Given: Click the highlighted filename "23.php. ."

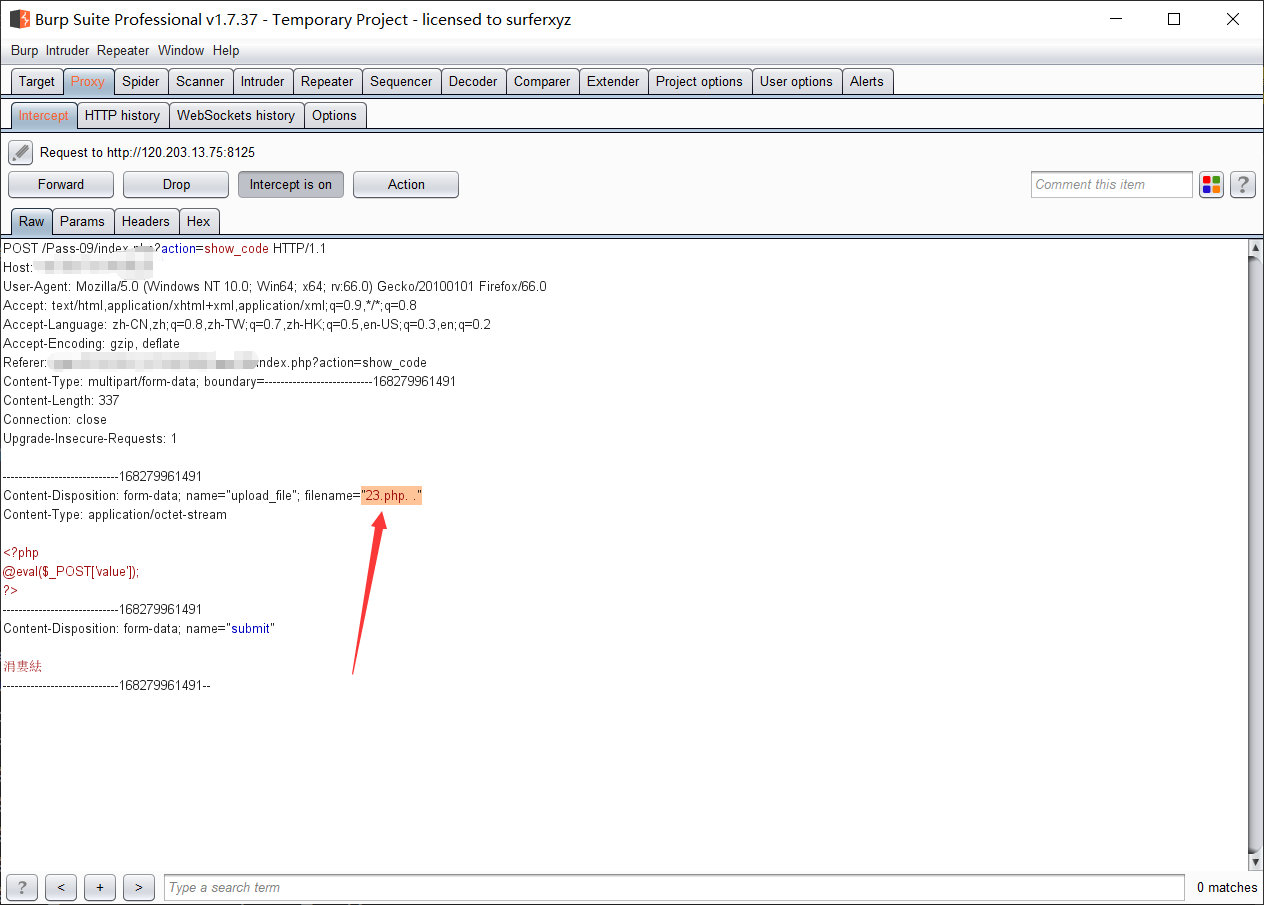Looking at the screenshot, I should (x=391, y=496).
